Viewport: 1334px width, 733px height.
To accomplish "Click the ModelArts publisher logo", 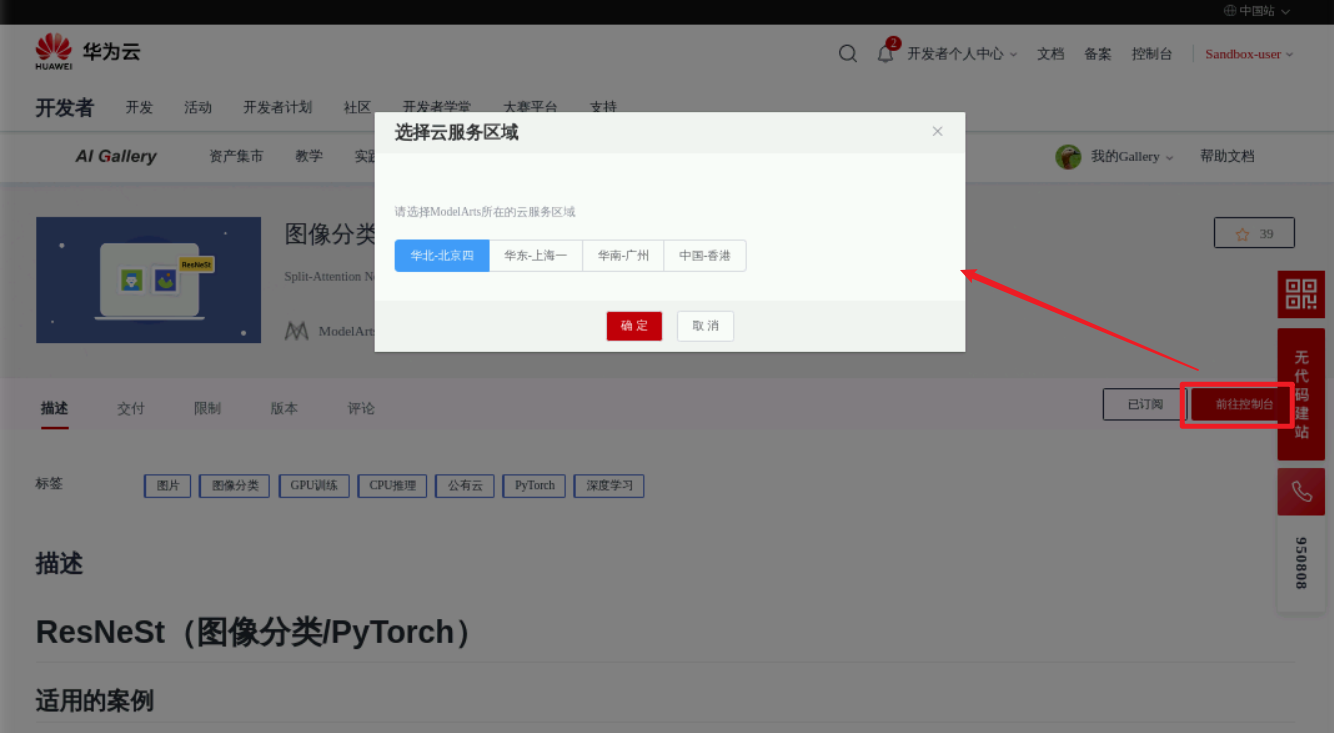I will click(x=296, y=331).
